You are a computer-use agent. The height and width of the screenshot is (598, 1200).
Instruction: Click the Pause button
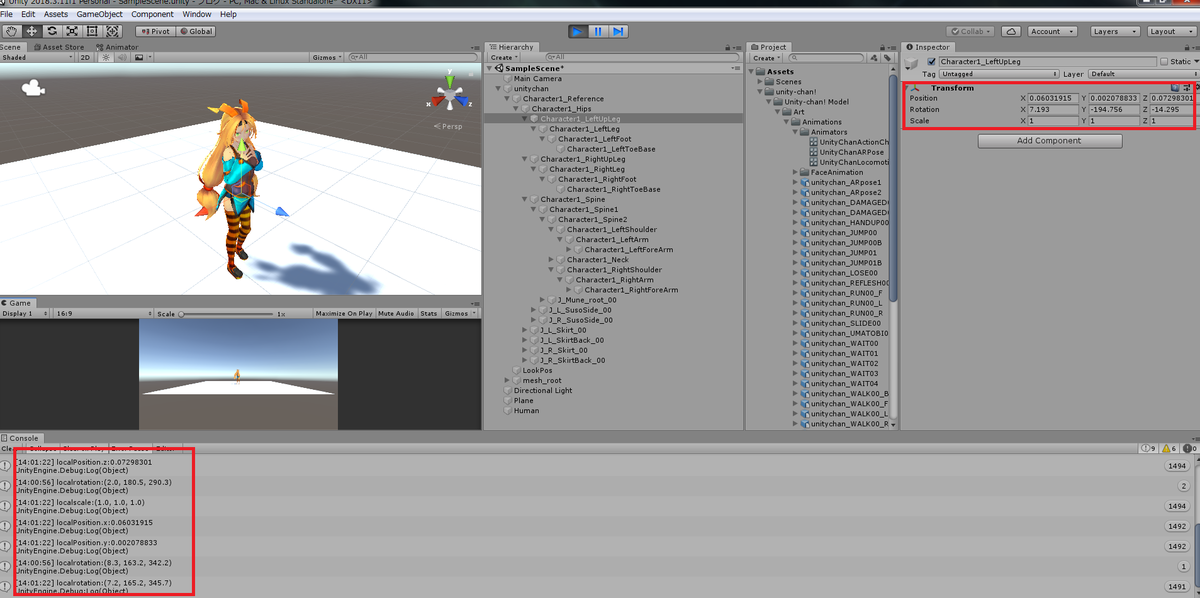598,32
